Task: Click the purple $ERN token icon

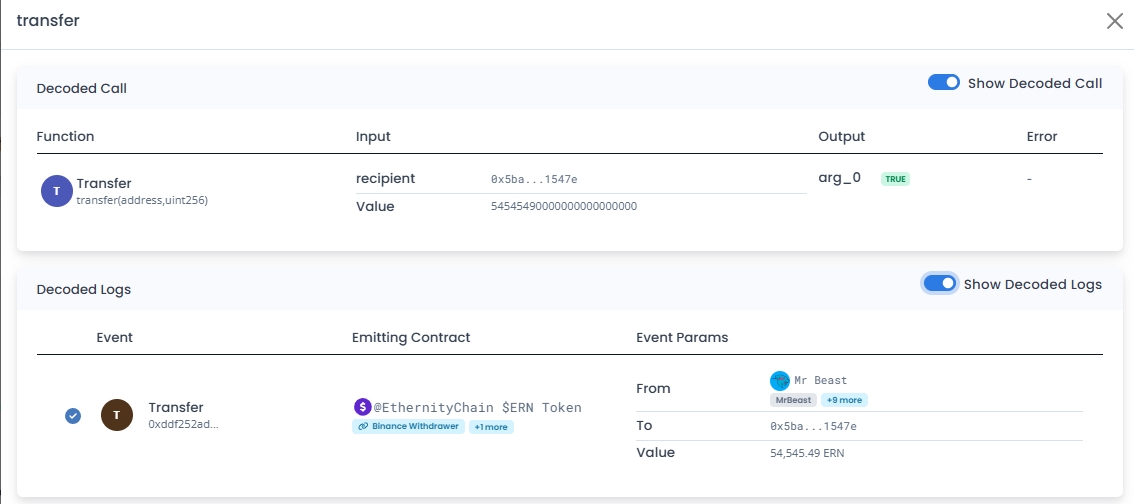Action: 363,407
